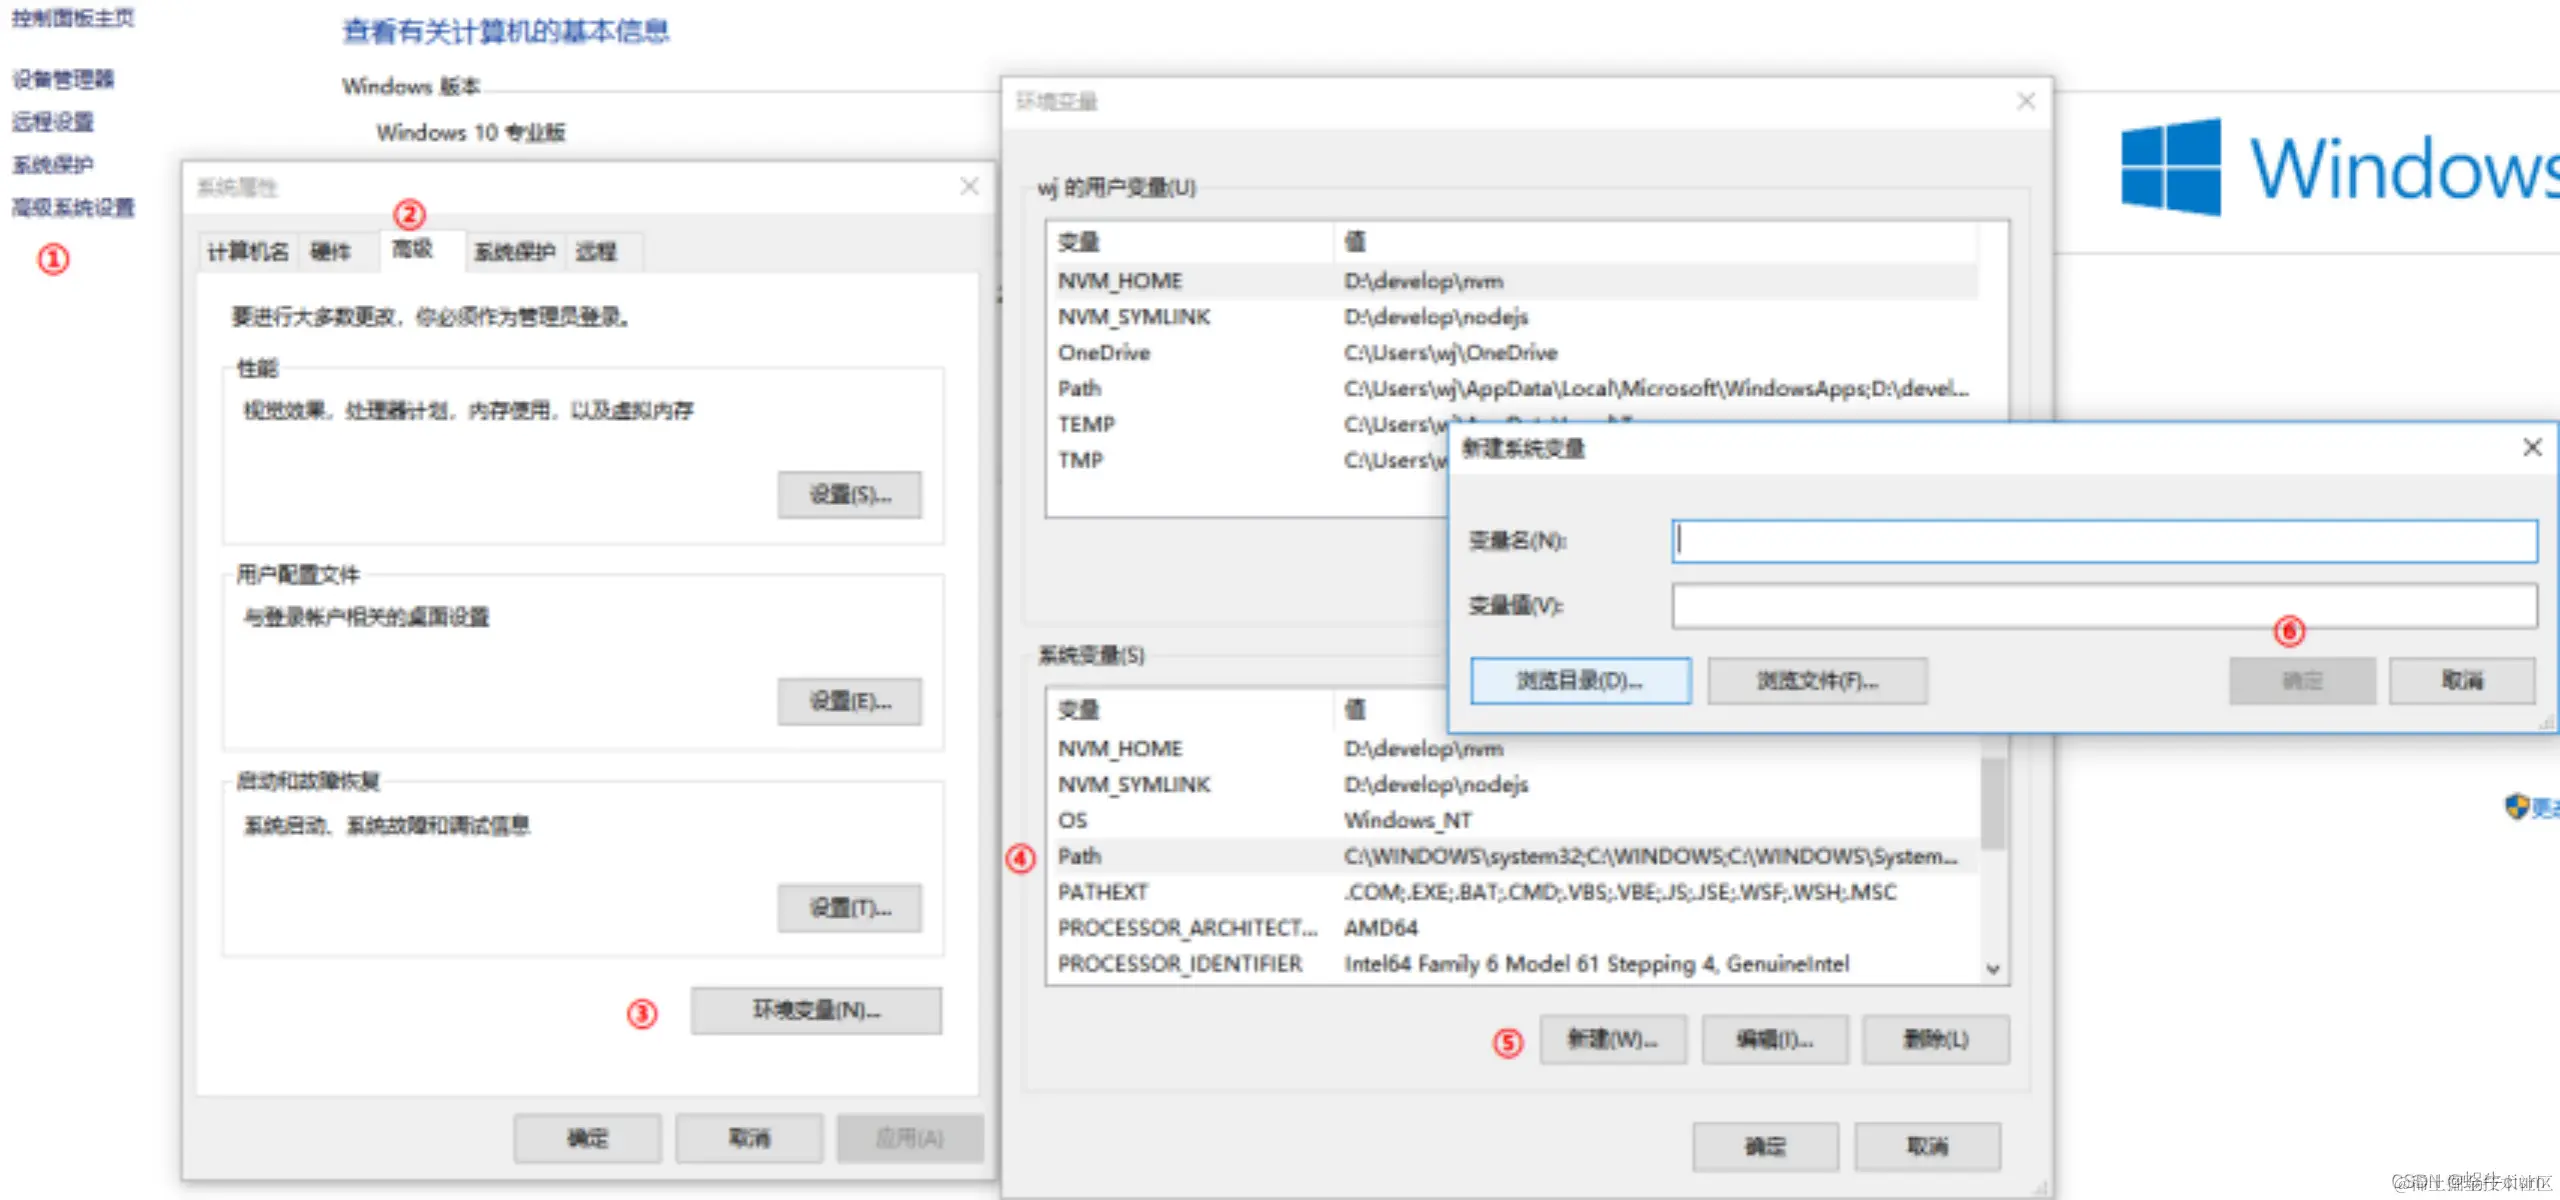Open the 系统保护 tab

pyautogui.click(x=514, y=252)
